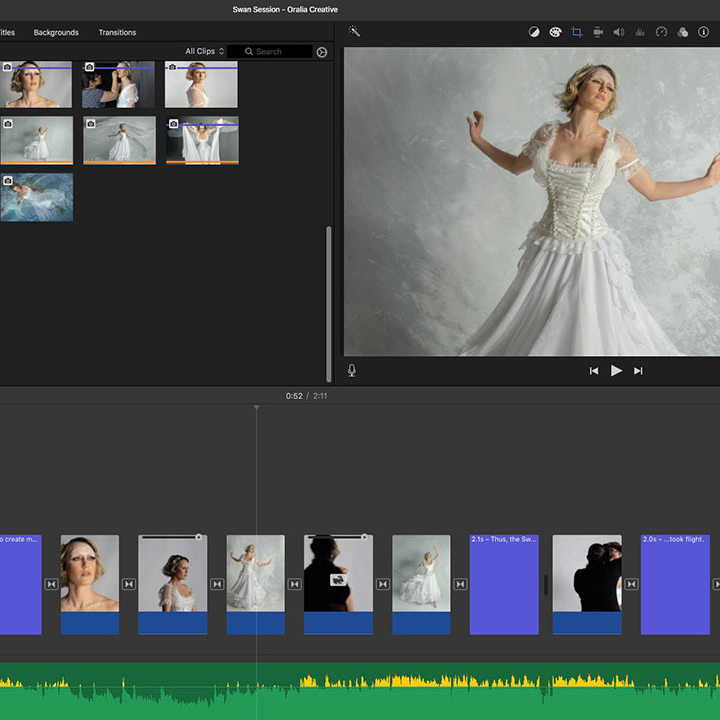This screenshot has width=720, height=720.
Task: Skip to the next clip
Action: pyautogui.click(x=638, y=371)
